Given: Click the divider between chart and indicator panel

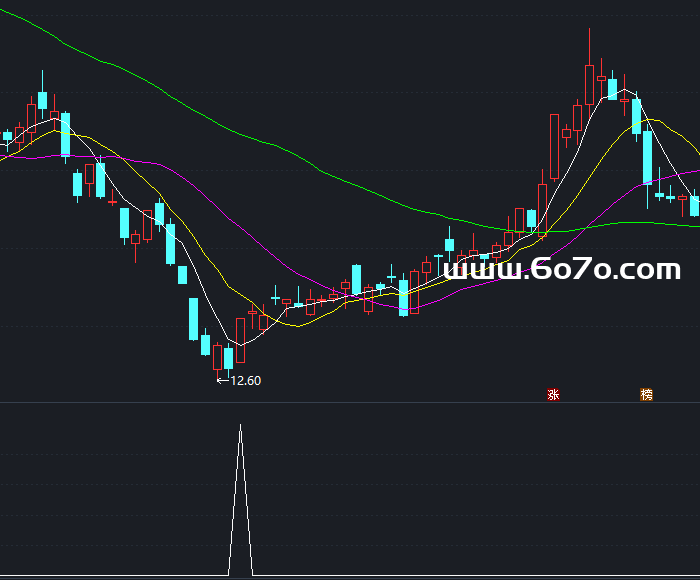Looking at the screenshot, I should point(350,403).
